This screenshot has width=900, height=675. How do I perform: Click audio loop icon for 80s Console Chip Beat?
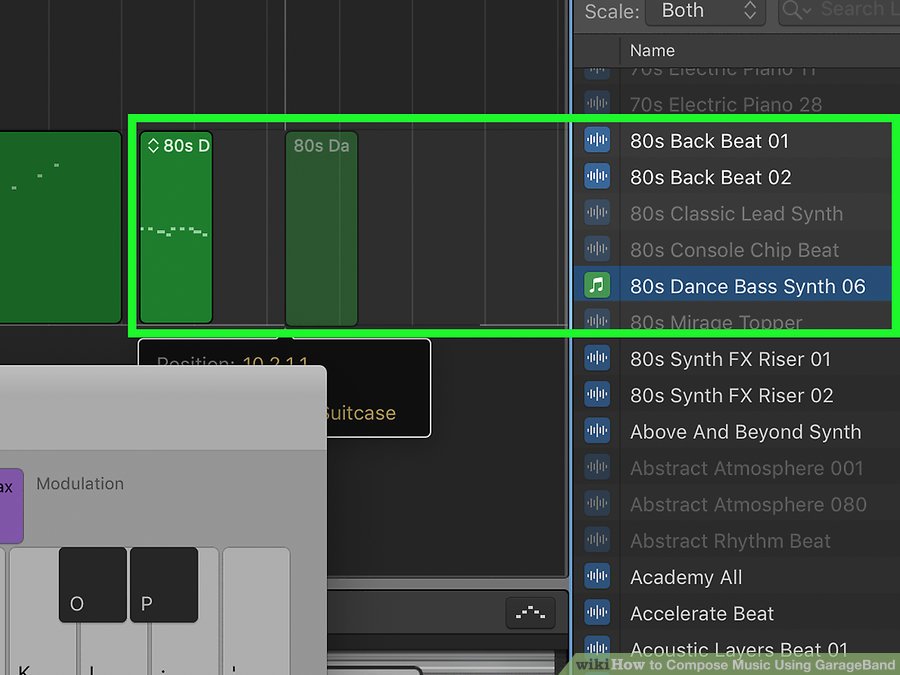coord(597,249)
